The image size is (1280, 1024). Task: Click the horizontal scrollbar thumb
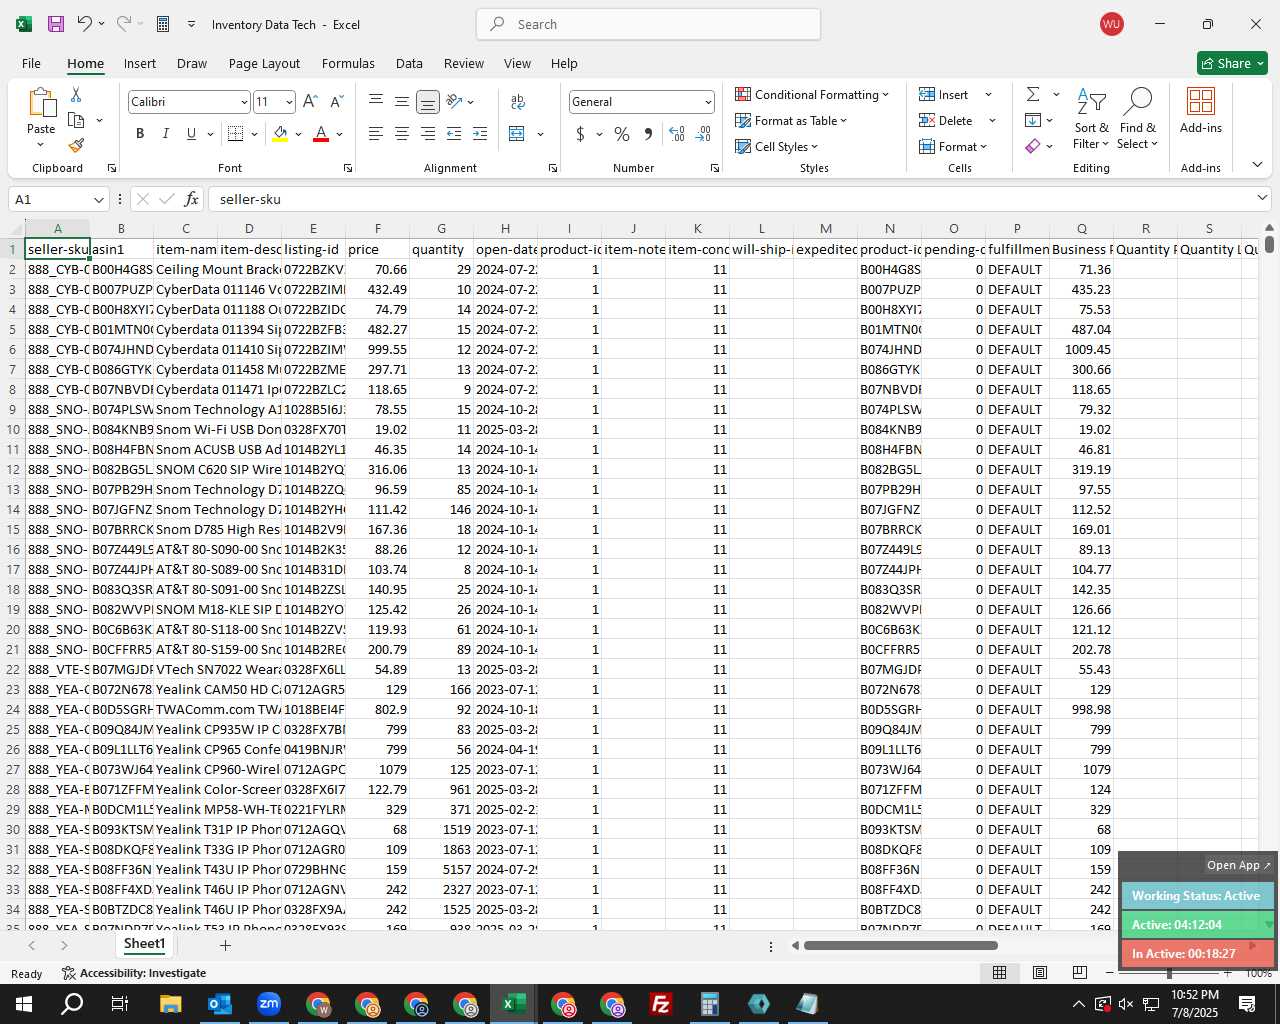coord(900,945)
